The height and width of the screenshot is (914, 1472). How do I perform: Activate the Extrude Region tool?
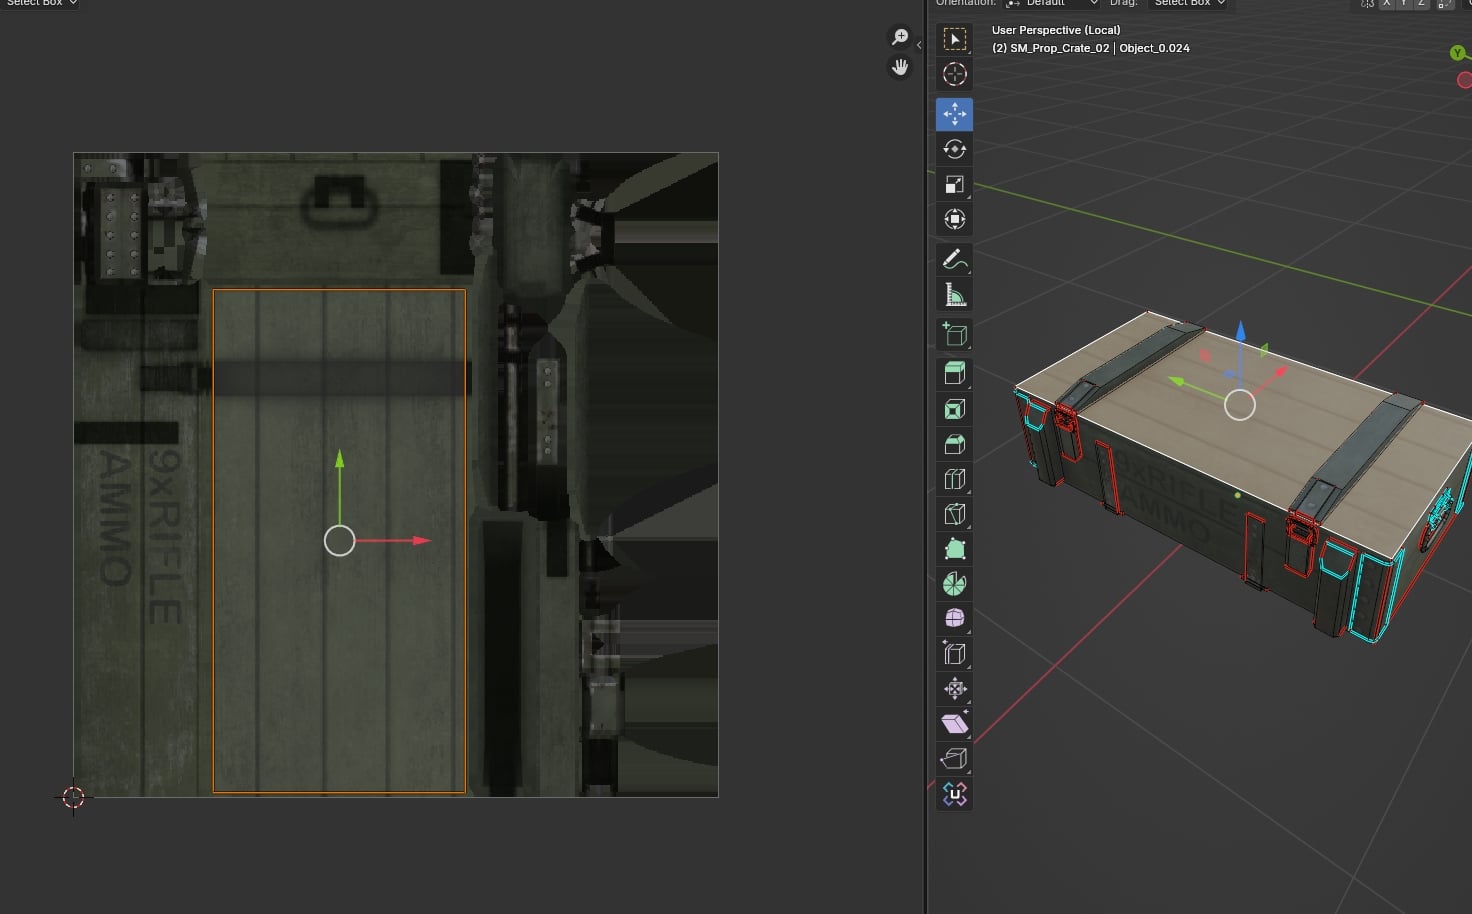[x=954, y=373]
